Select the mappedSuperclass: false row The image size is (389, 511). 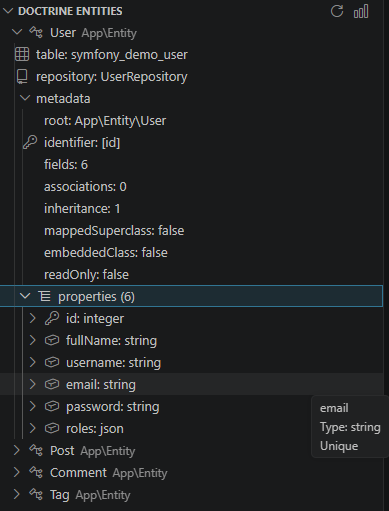(114, 231)
